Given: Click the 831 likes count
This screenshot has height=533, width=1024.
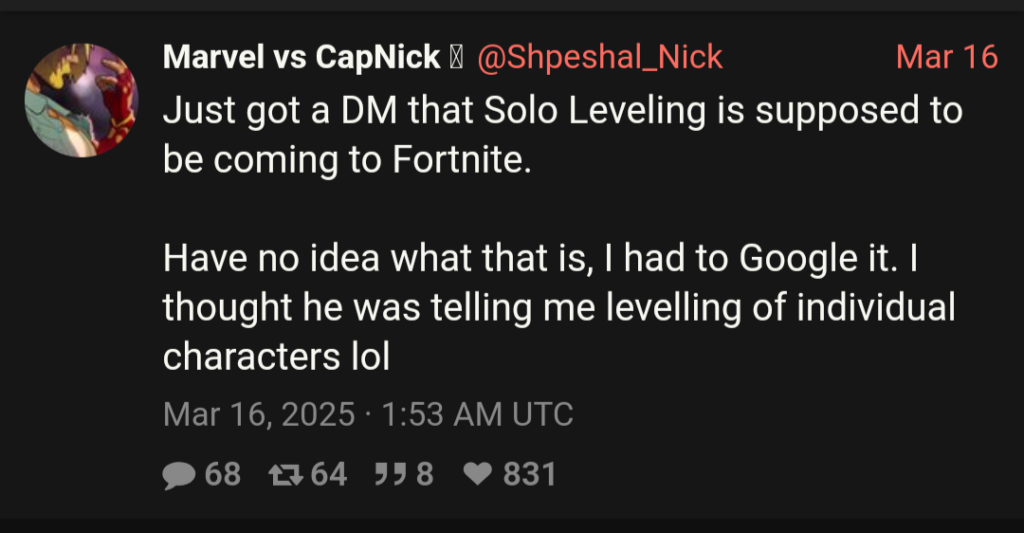Looking at the screenshot, I should click(529, 473).
